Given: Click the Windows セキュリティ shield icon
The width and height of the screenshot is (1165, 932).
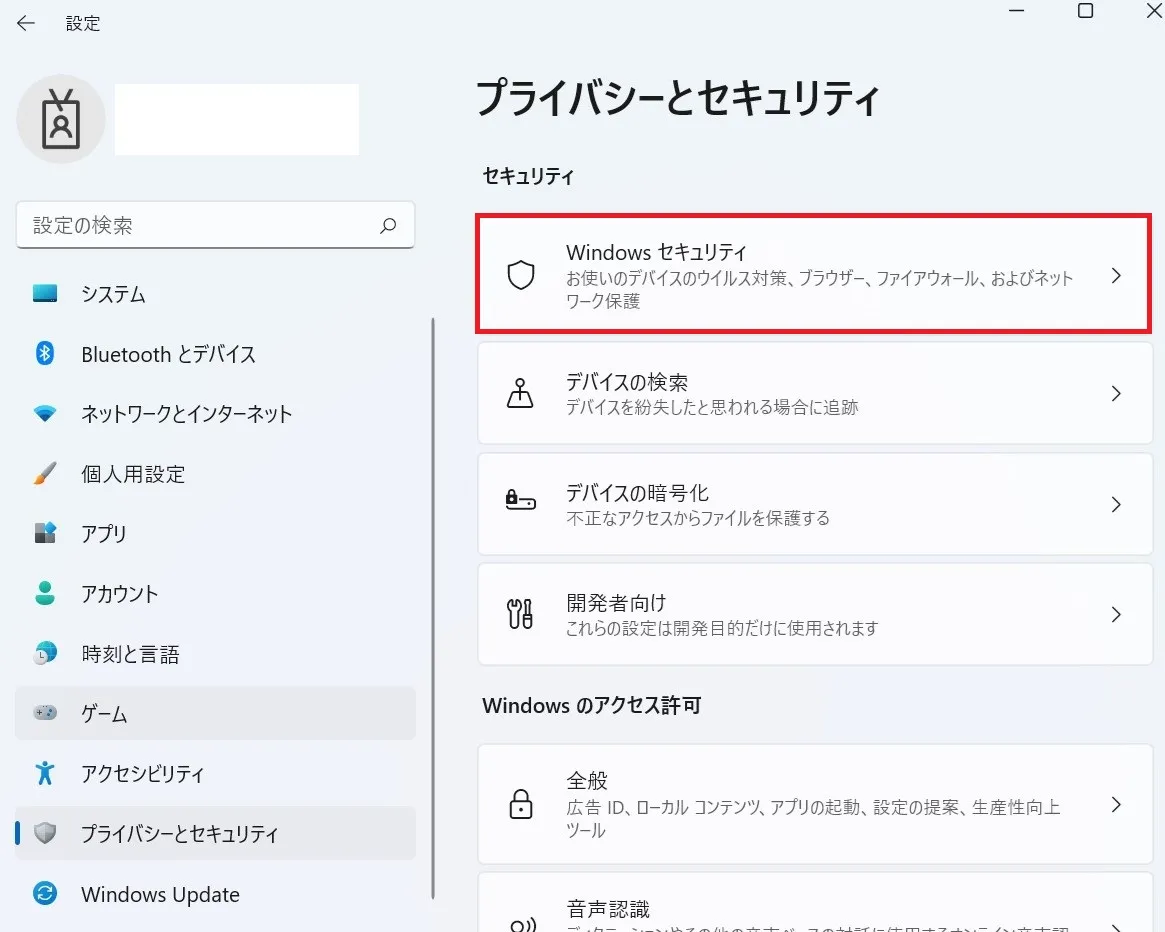Looking at the screenshot, I should (x=521, y=276).
